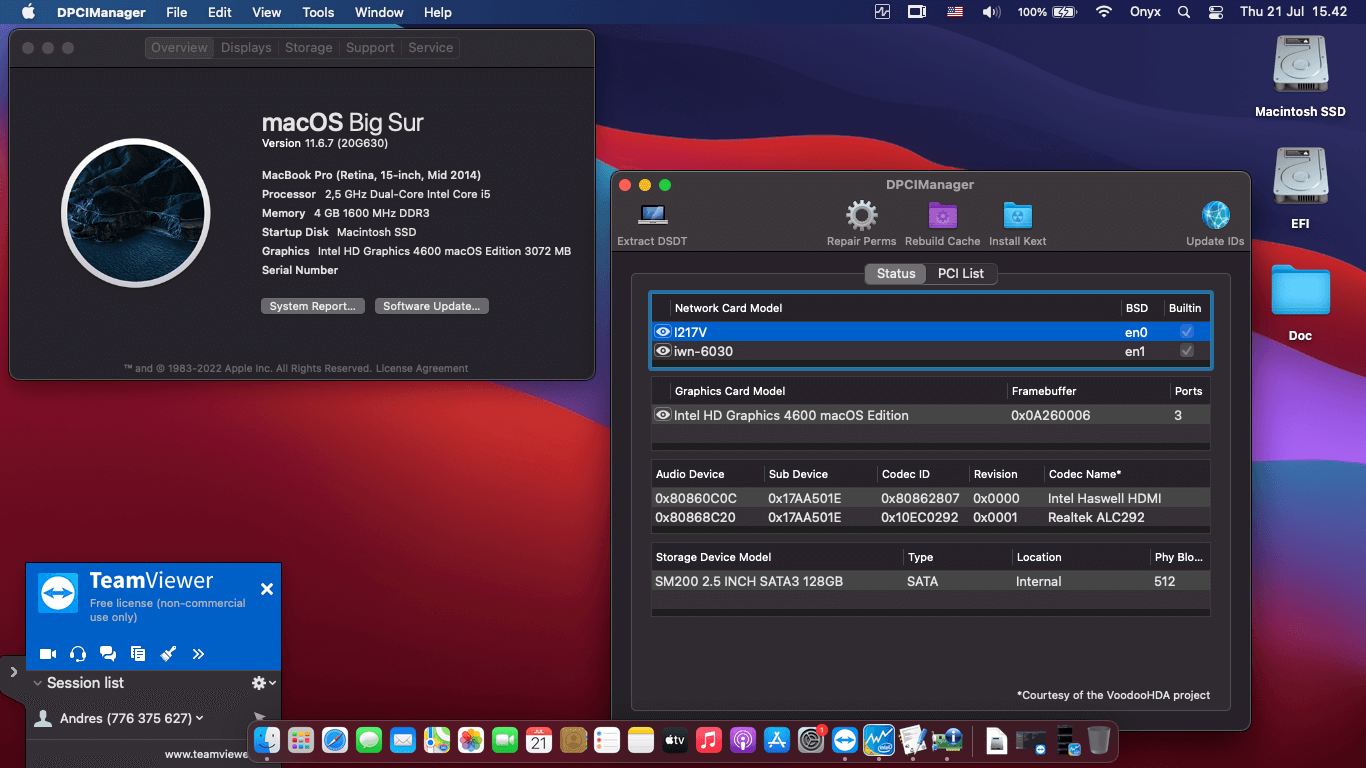The width and height of the screenshot is (1366, 768).
Task: Open FaceTime from the Dock
Action: click(505, 740)
